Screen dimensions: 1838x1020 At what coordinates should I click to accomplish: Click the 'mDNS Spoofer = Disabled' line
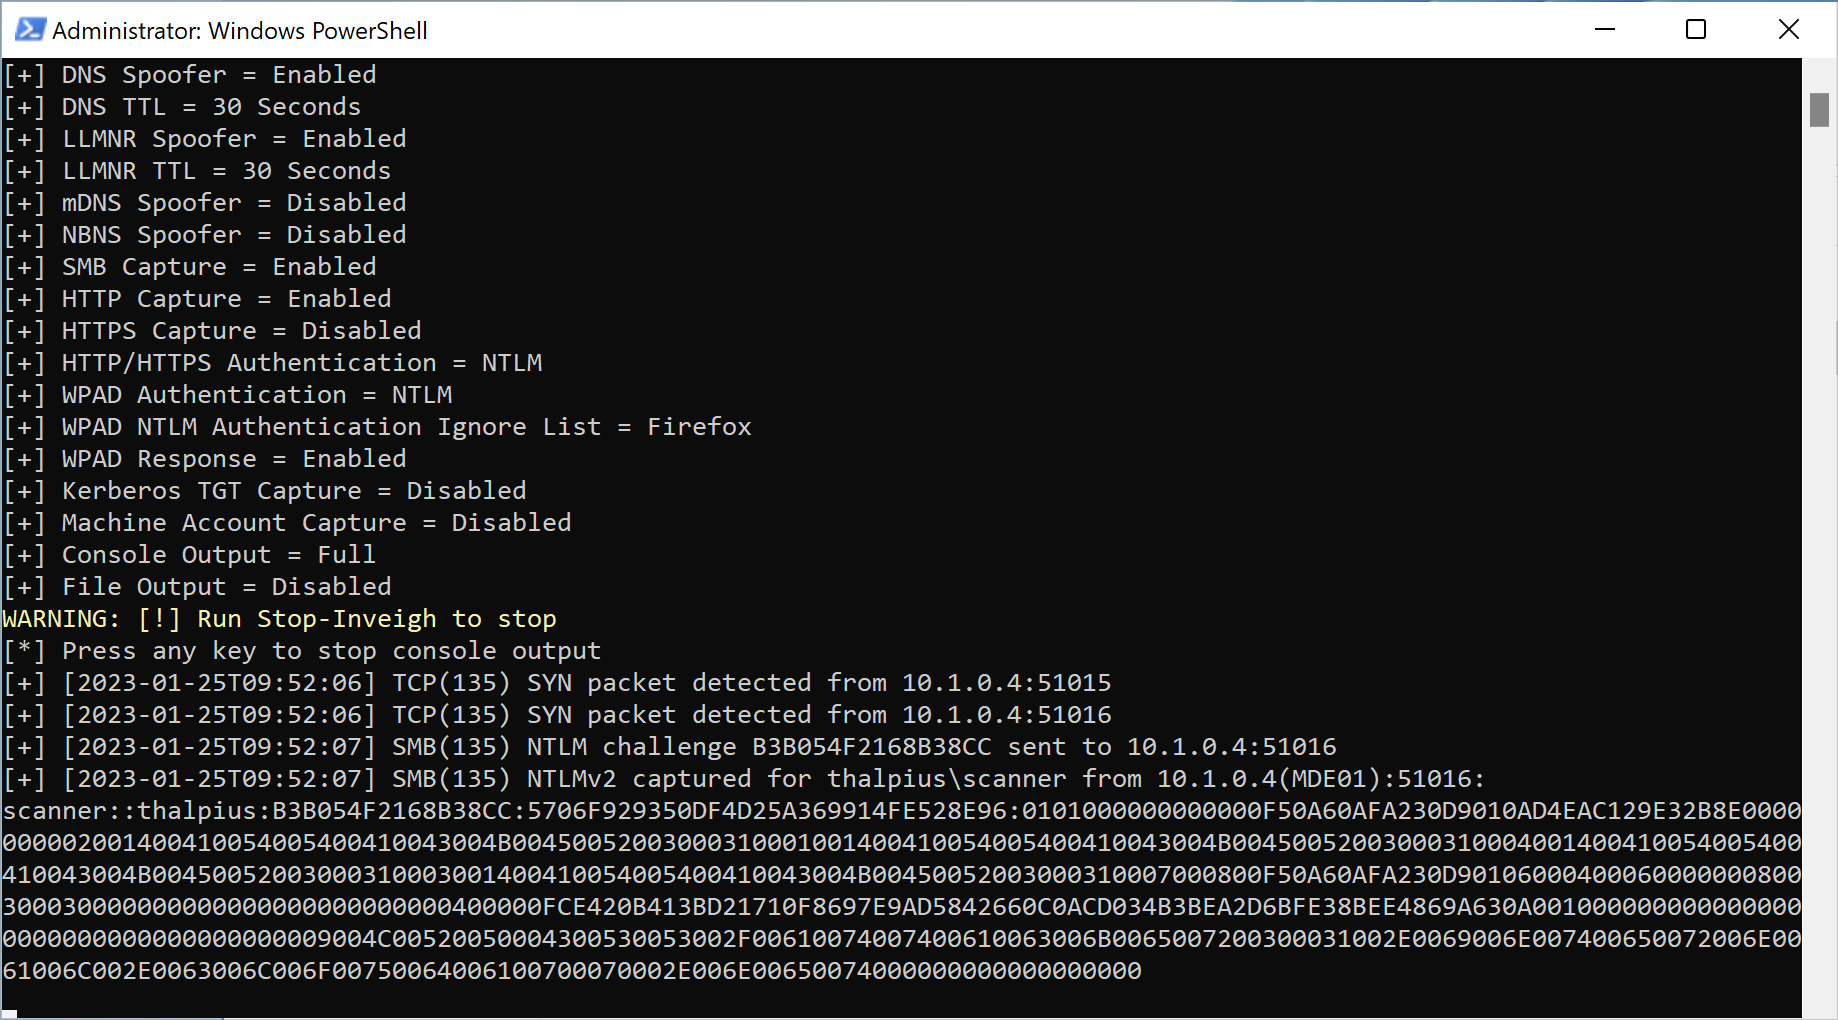coord(234,203)
